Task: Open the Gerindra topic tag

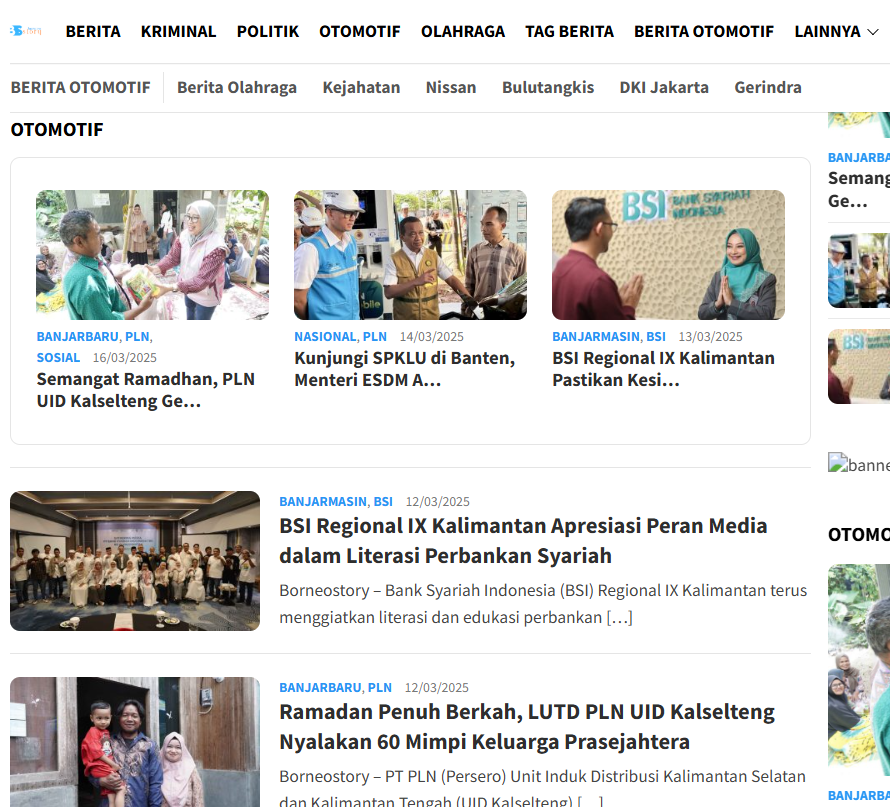Action: click(x=767, y=87)
